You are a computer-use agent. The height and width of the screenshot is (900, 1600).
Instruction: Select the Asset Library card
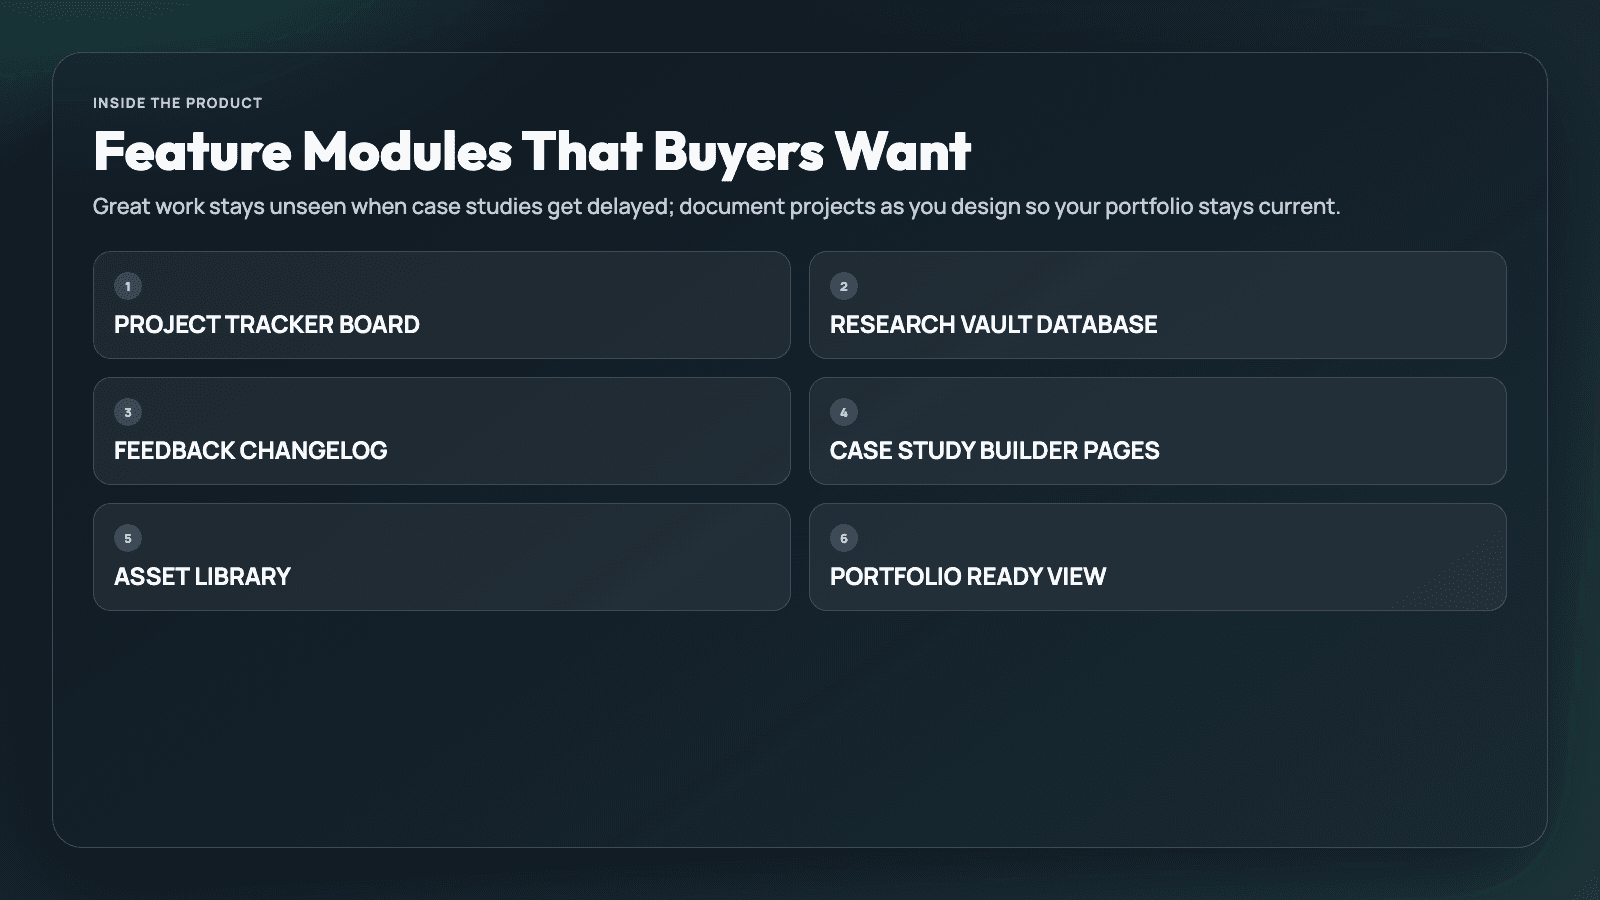coord(442,557)
